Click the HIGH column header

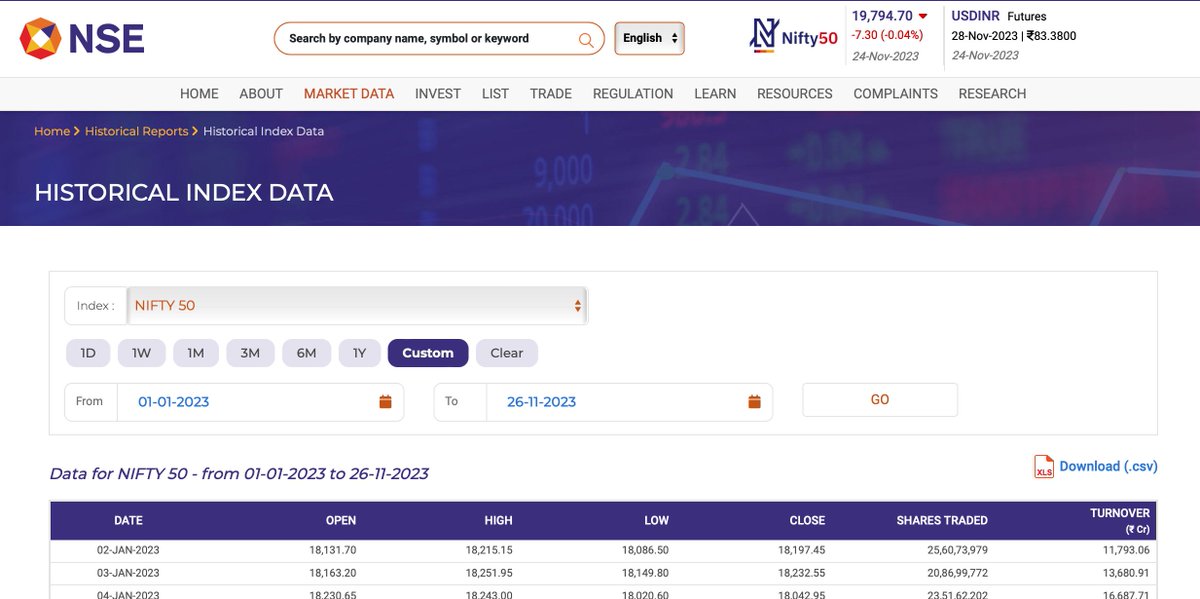tap(498, 521)
